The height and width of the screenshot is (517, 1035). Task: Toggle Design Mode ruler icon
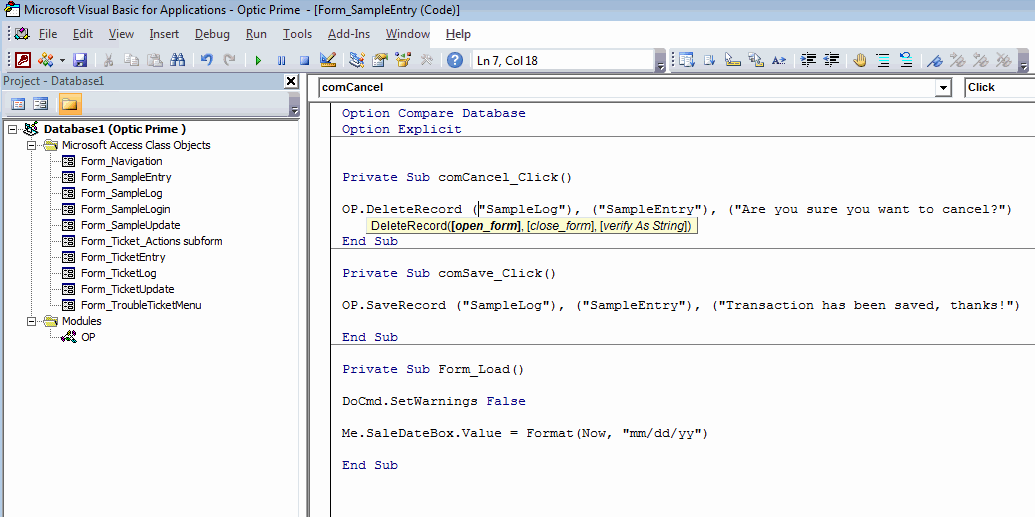(x=327, y=60)
